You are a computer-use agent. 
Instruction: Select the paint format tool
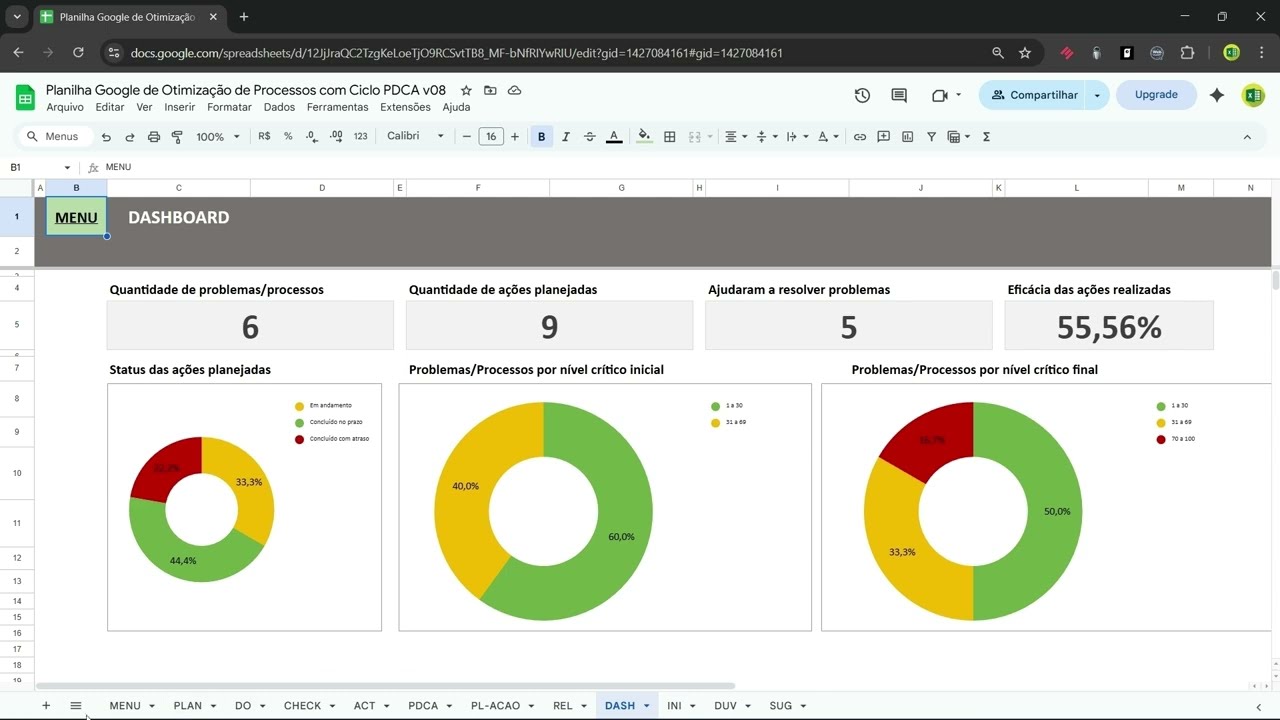pos(177,137)
